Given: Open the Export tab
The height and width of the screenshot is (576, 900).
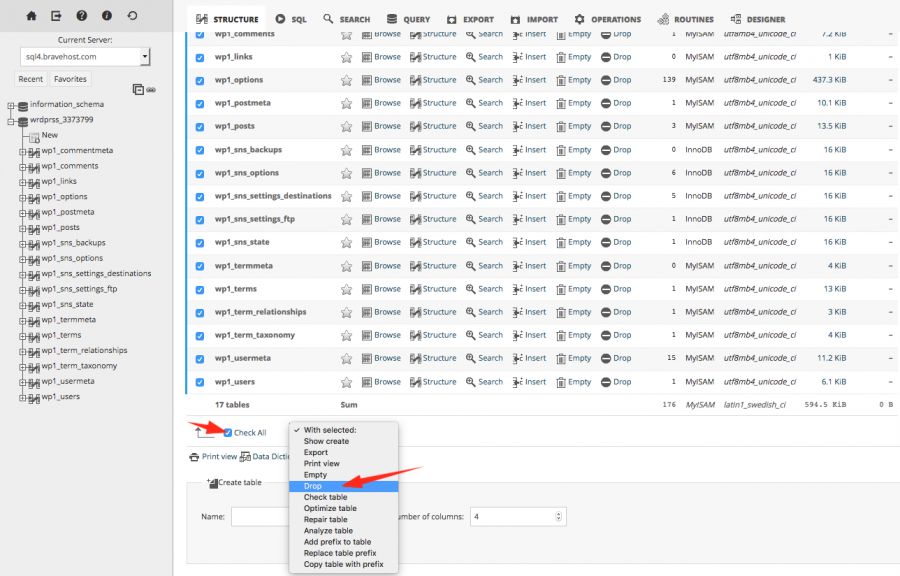Looking at the screenshot, I should coord(470,19).
